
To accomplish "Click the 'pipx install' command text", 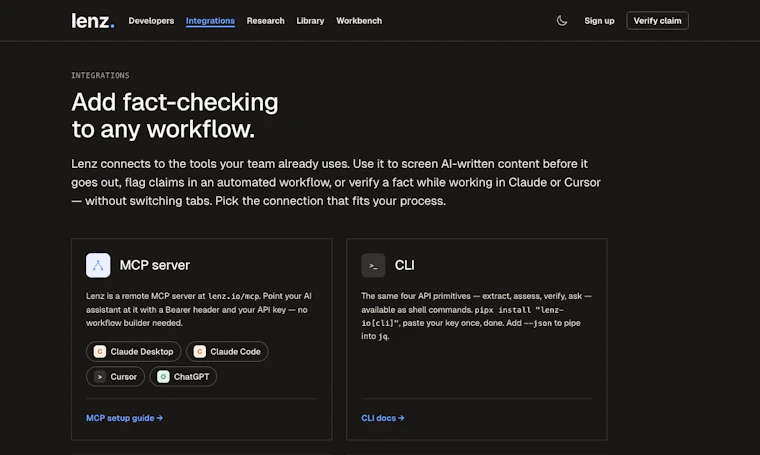I will [x=503, y=310].
